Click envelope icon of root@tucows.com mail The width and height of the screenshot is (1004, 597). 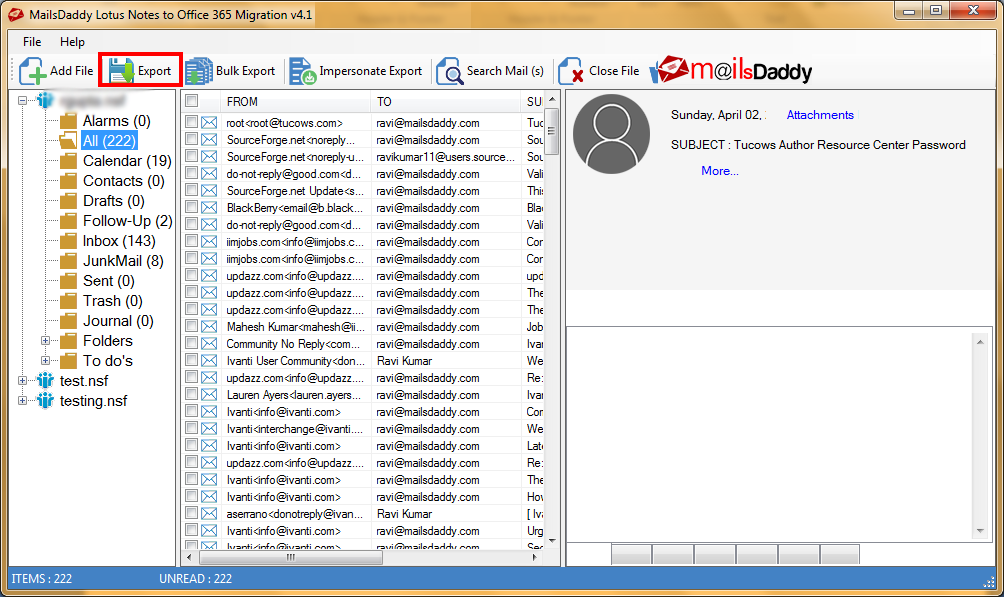pos(209,122)
